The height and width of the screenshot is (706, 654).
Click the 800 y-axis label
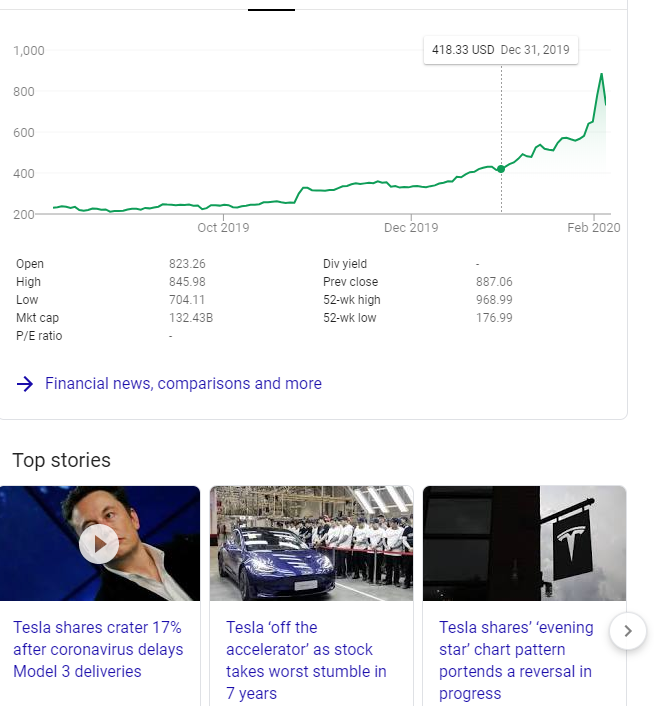click(x=24, y=91)
